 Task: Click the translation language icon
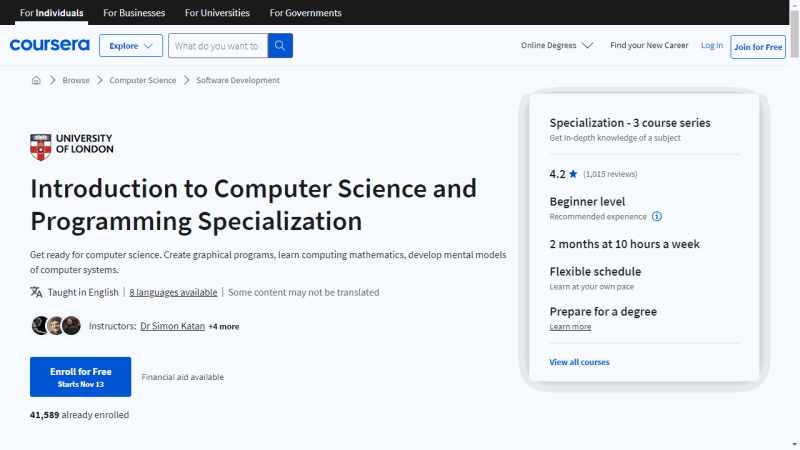point(36,292)
